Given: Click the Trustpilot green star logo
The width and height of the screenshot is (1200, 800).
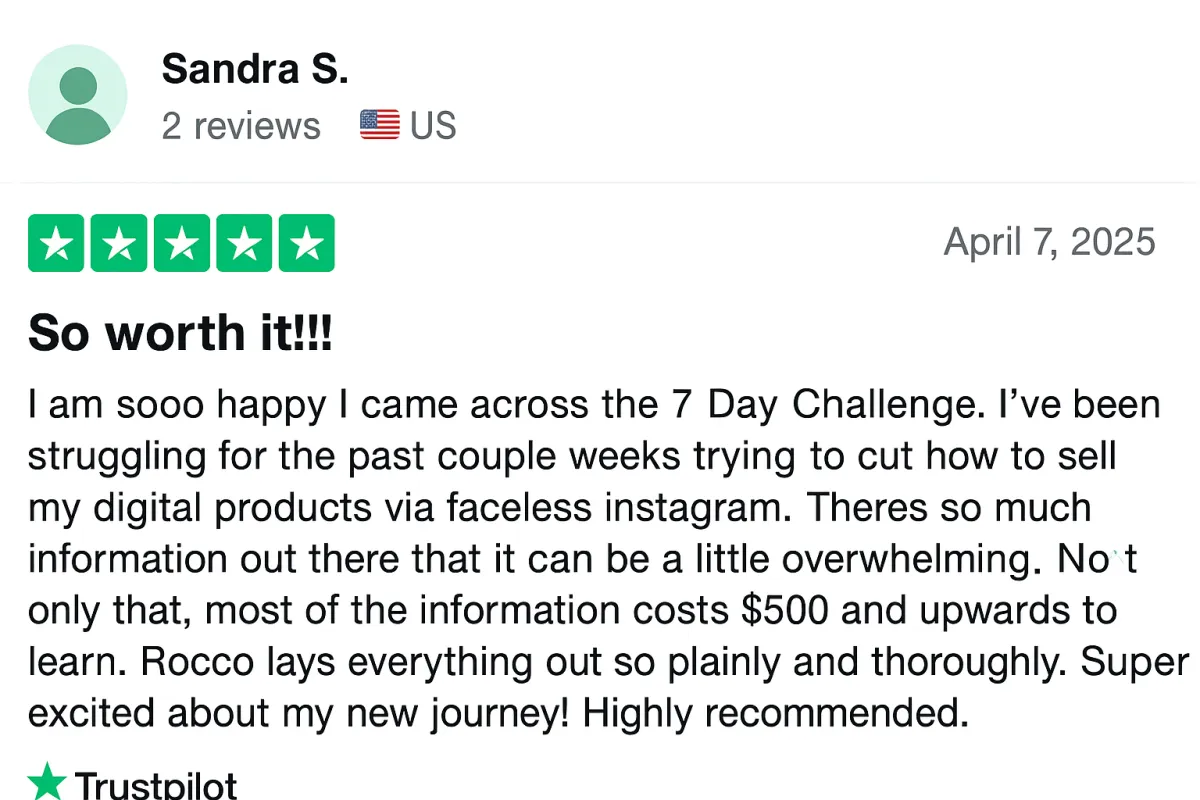Looking at the screenshot, I should [46, 782].
